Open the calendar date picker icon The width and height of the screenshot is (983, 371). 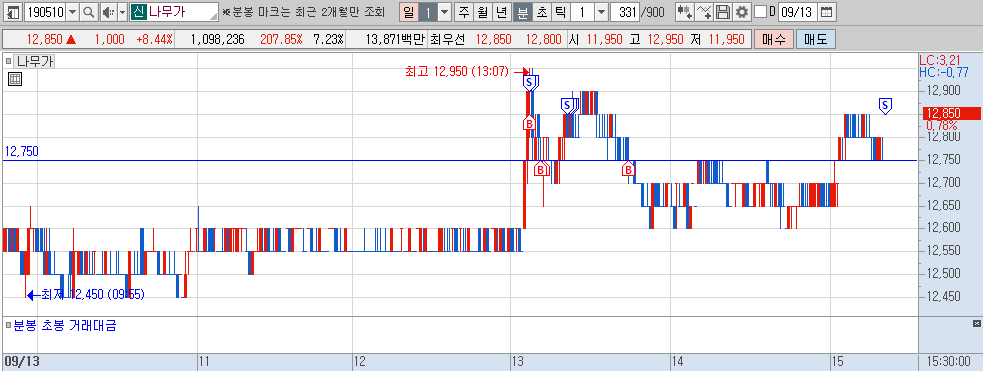pyautogui.click(x=827, y=11)
